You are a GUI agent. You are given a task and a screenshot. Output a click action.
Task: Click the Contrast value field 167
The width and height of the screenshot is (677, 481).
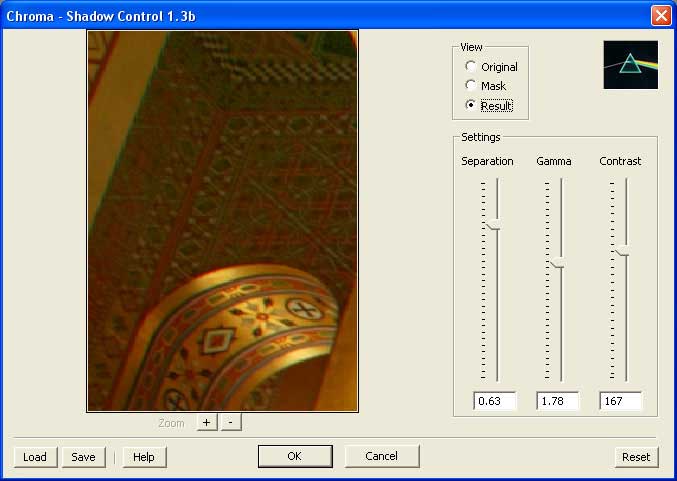[620, 401]
